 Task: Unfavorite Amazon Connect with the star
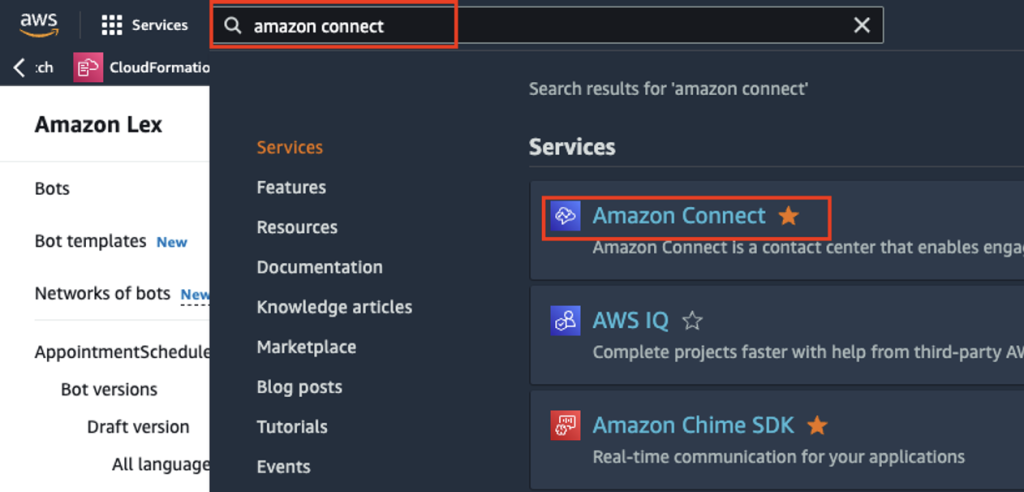point(789,216)
